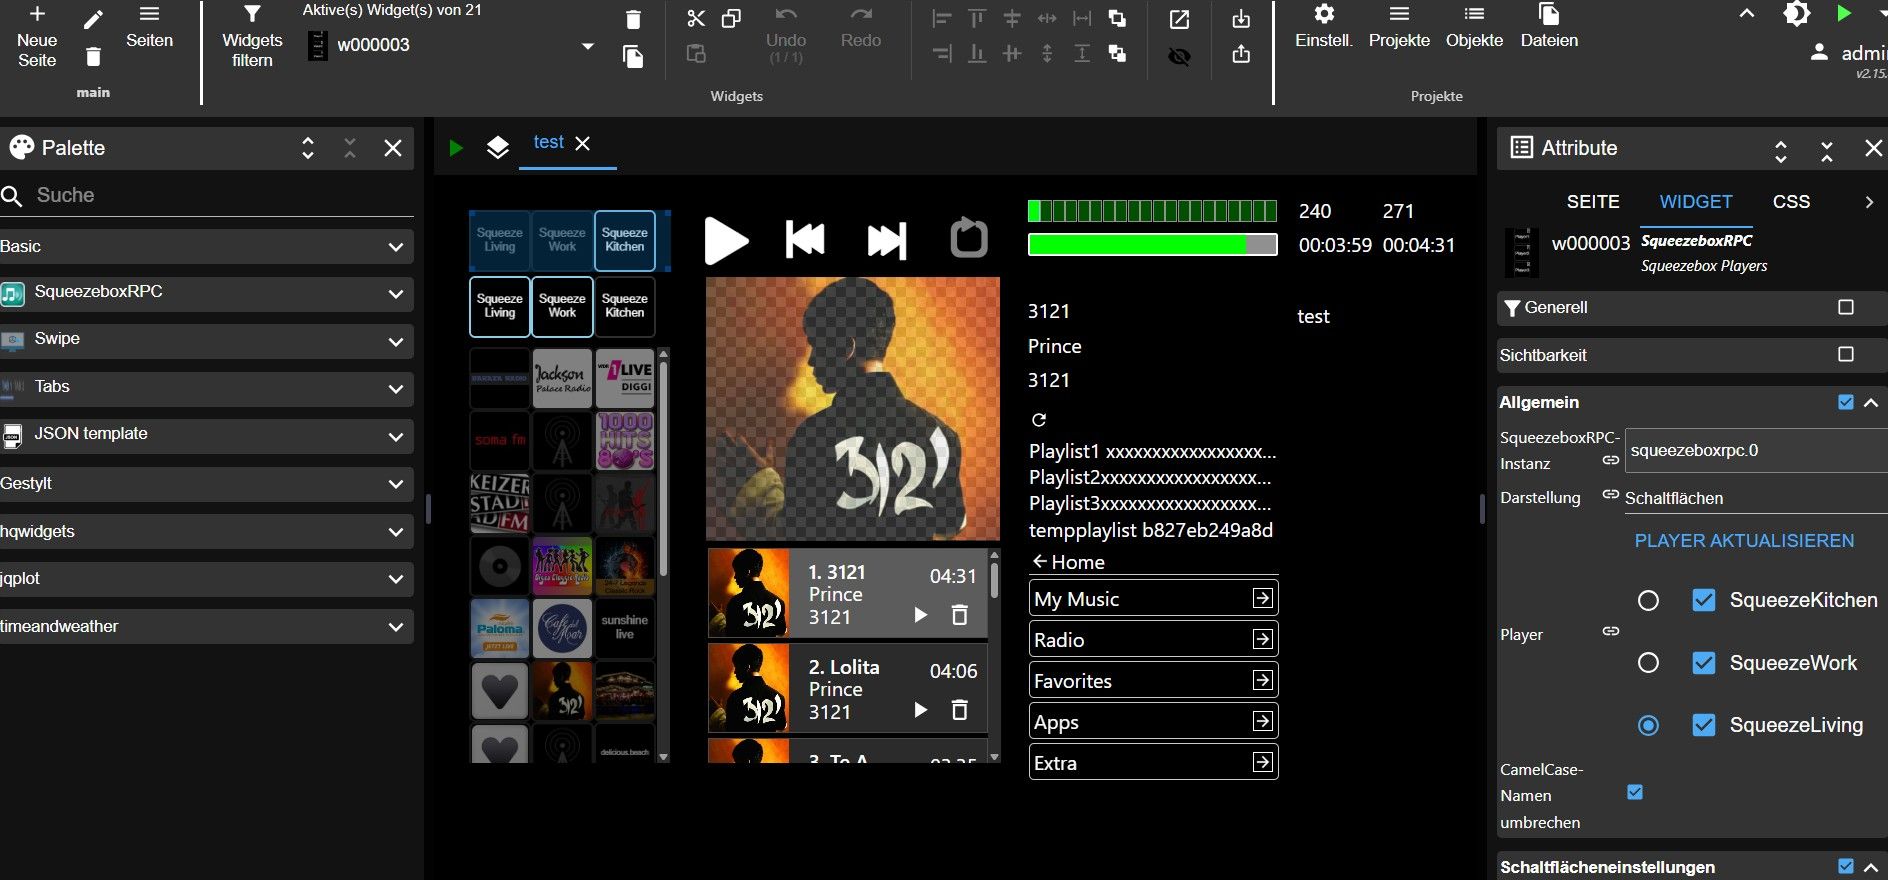The image size is (1888, 880).
Task: Expand the timeandweather palette group
Action: pyautogui.click(x=207, y=626)
